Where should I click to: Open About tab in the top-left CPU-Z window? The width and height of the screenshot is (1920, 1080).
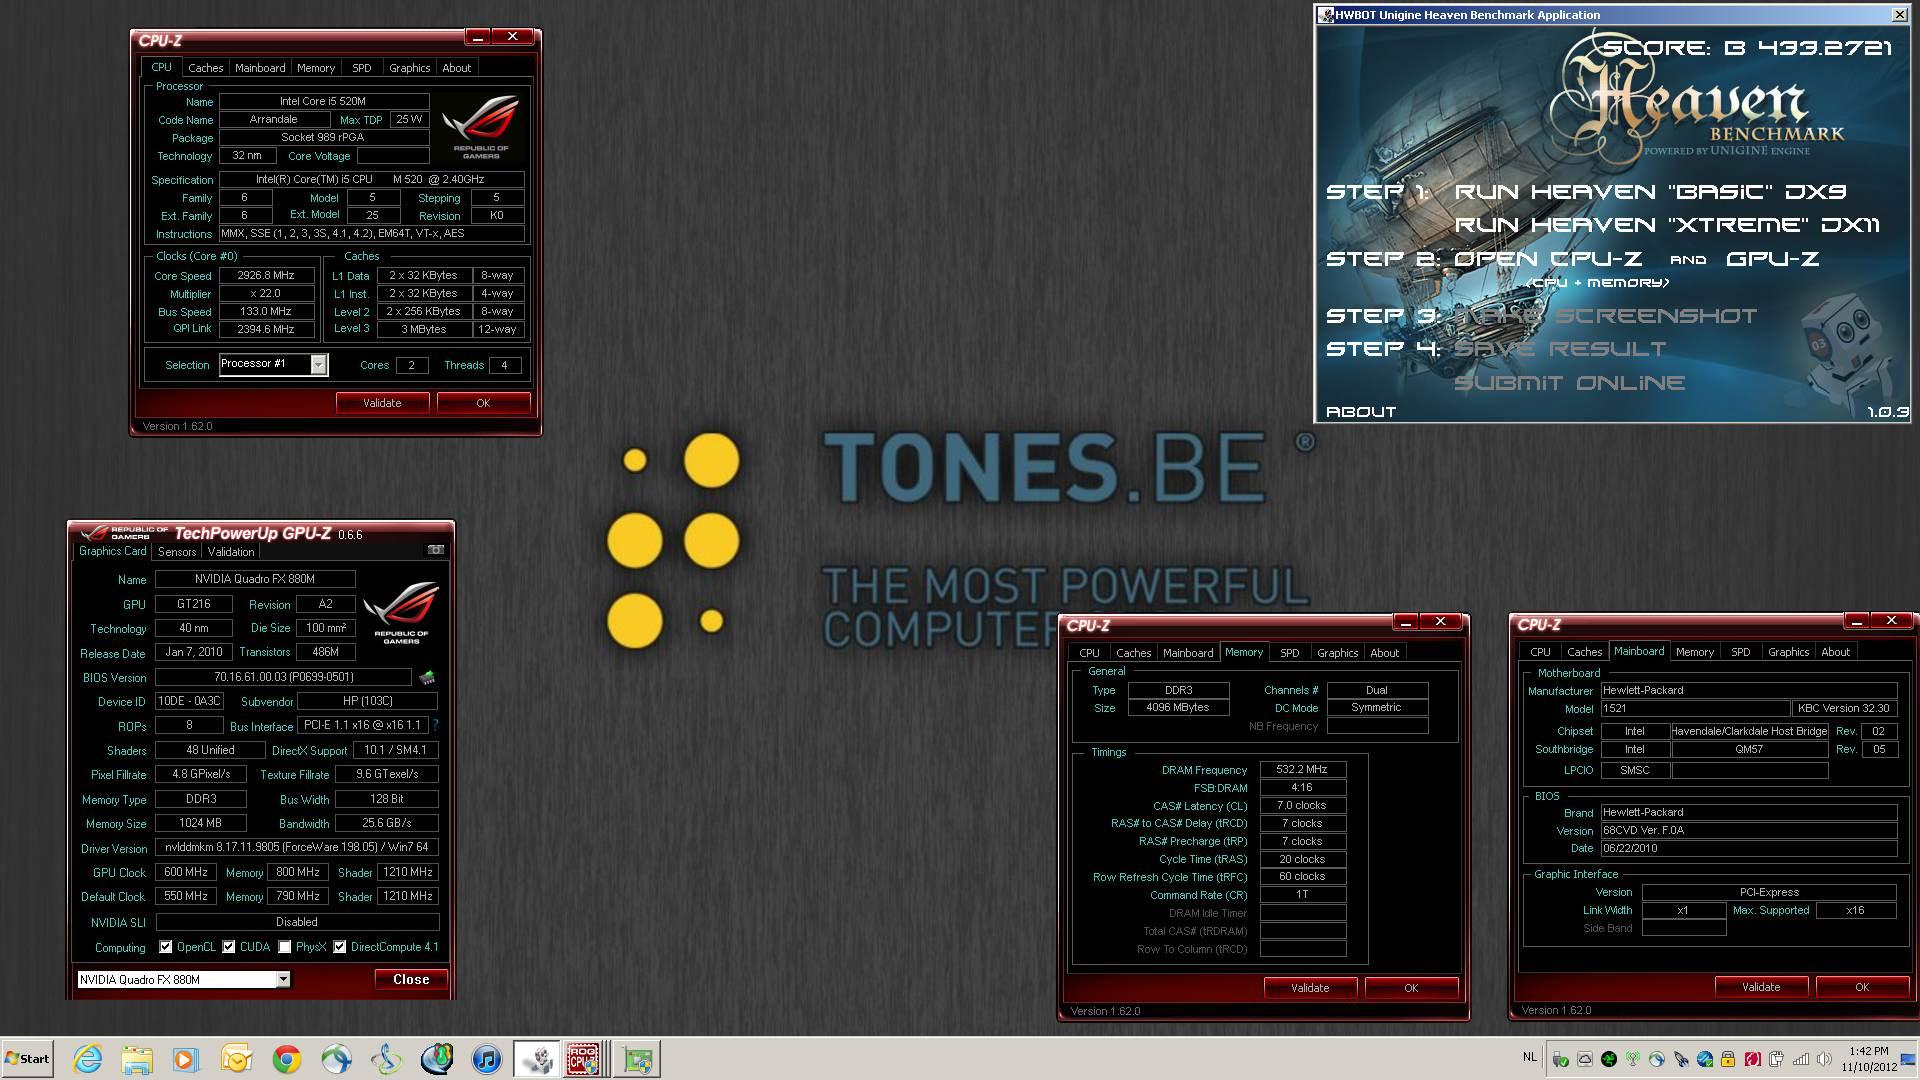(x=457, y=68)
